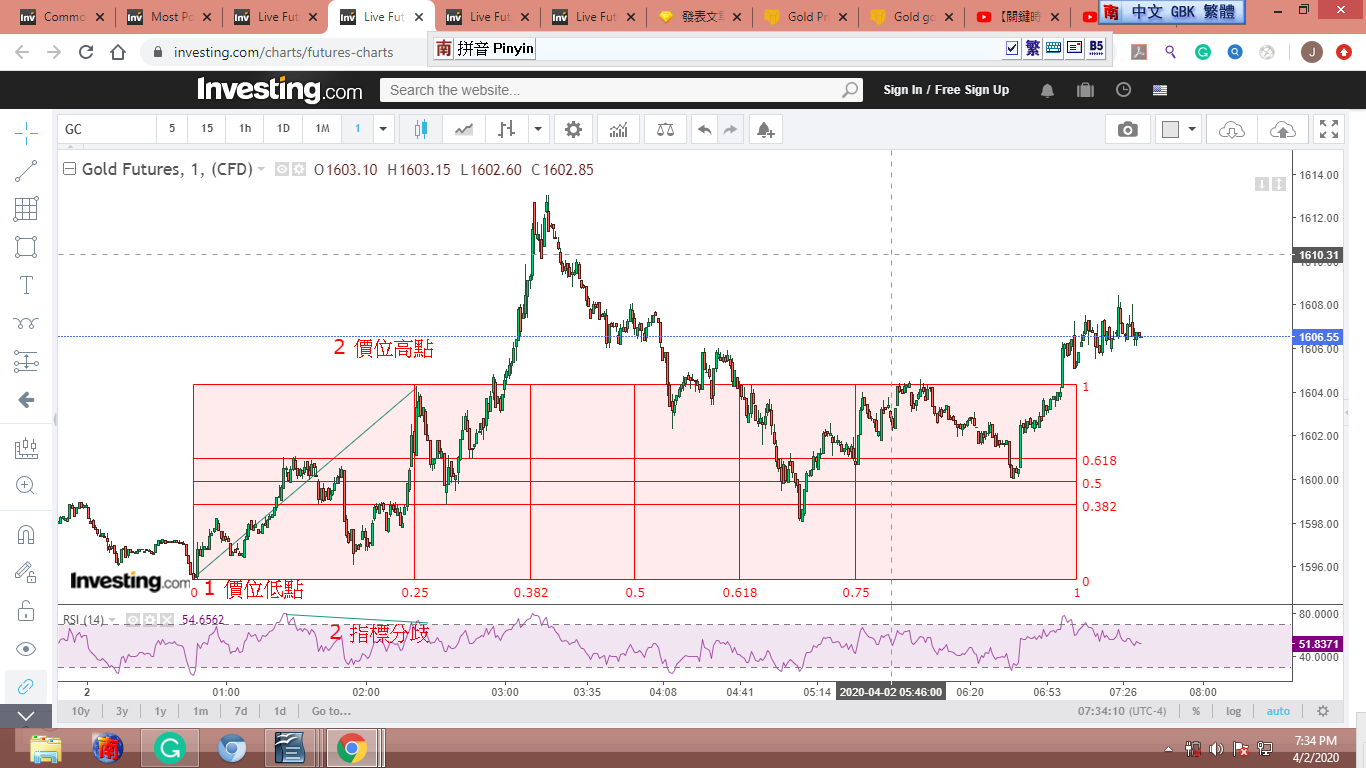Image resolution: width=1366 pixels, height=768 pixels.
Task: Toggle auto scale on price axis
Action: pos(1278,711)
